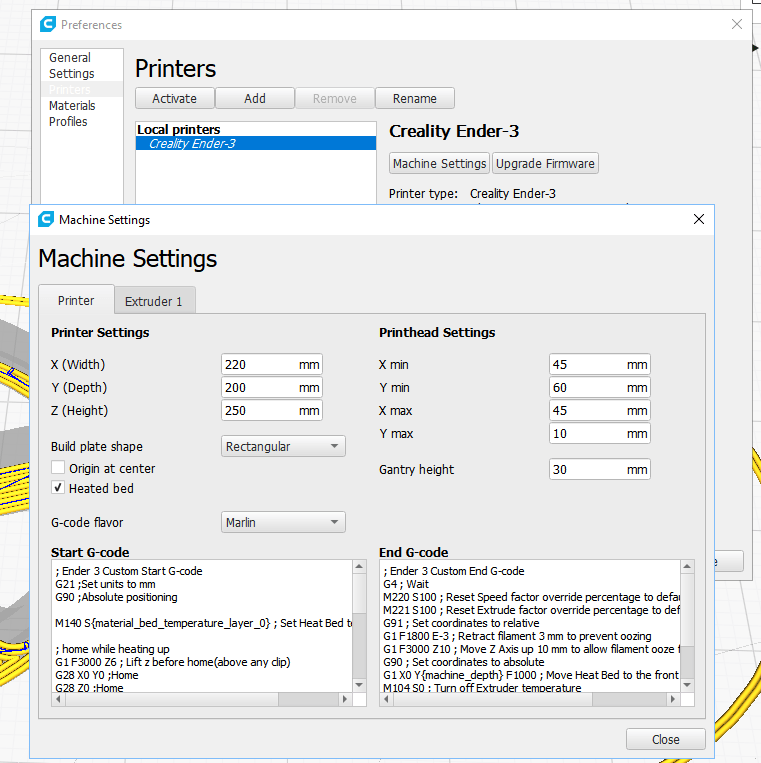Click the Cura logo icon in Machine Settings title bar
Screen dimensions: 761x763
click(46, 219)
